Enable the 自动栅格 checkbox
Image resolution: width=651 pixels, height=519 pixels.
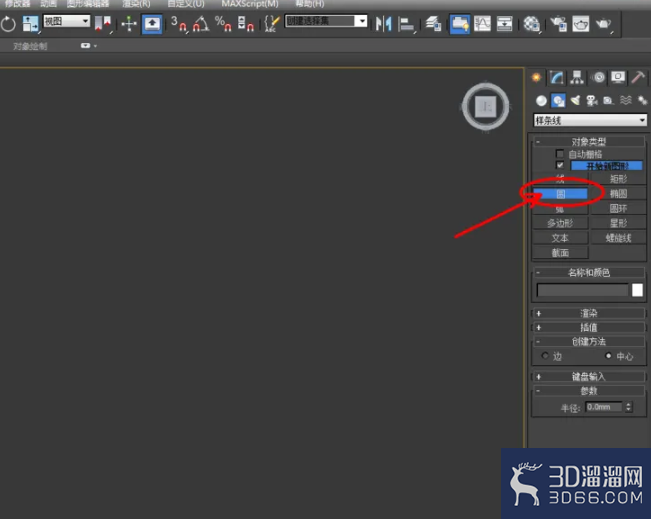pyautogui.click(x=560, y=154)
